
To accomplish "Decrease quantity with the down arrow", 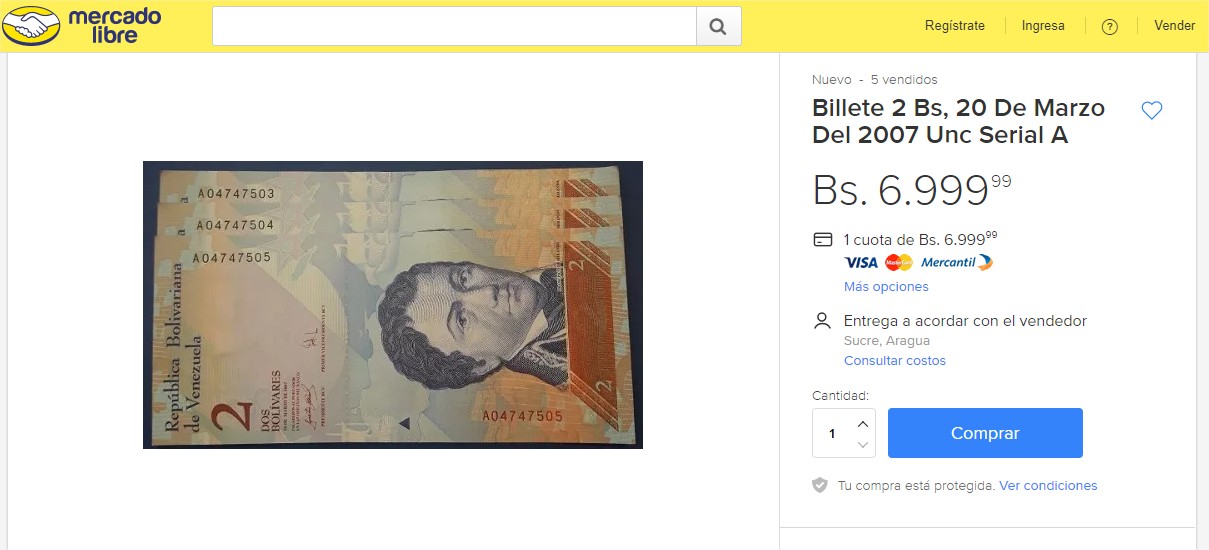I will tap(863, 444).
